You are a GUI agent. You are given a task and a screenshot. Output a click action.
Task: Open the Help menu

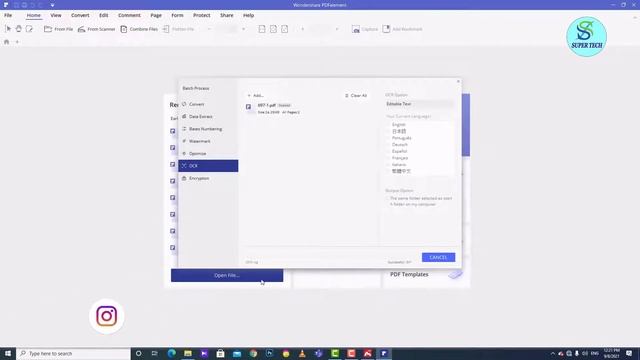click(x=249, y=15)
